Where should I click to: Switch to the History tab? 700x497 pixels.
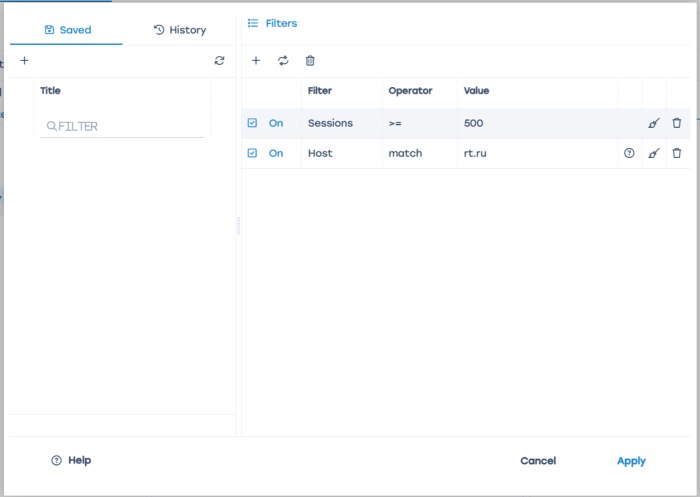pos(180,30)
